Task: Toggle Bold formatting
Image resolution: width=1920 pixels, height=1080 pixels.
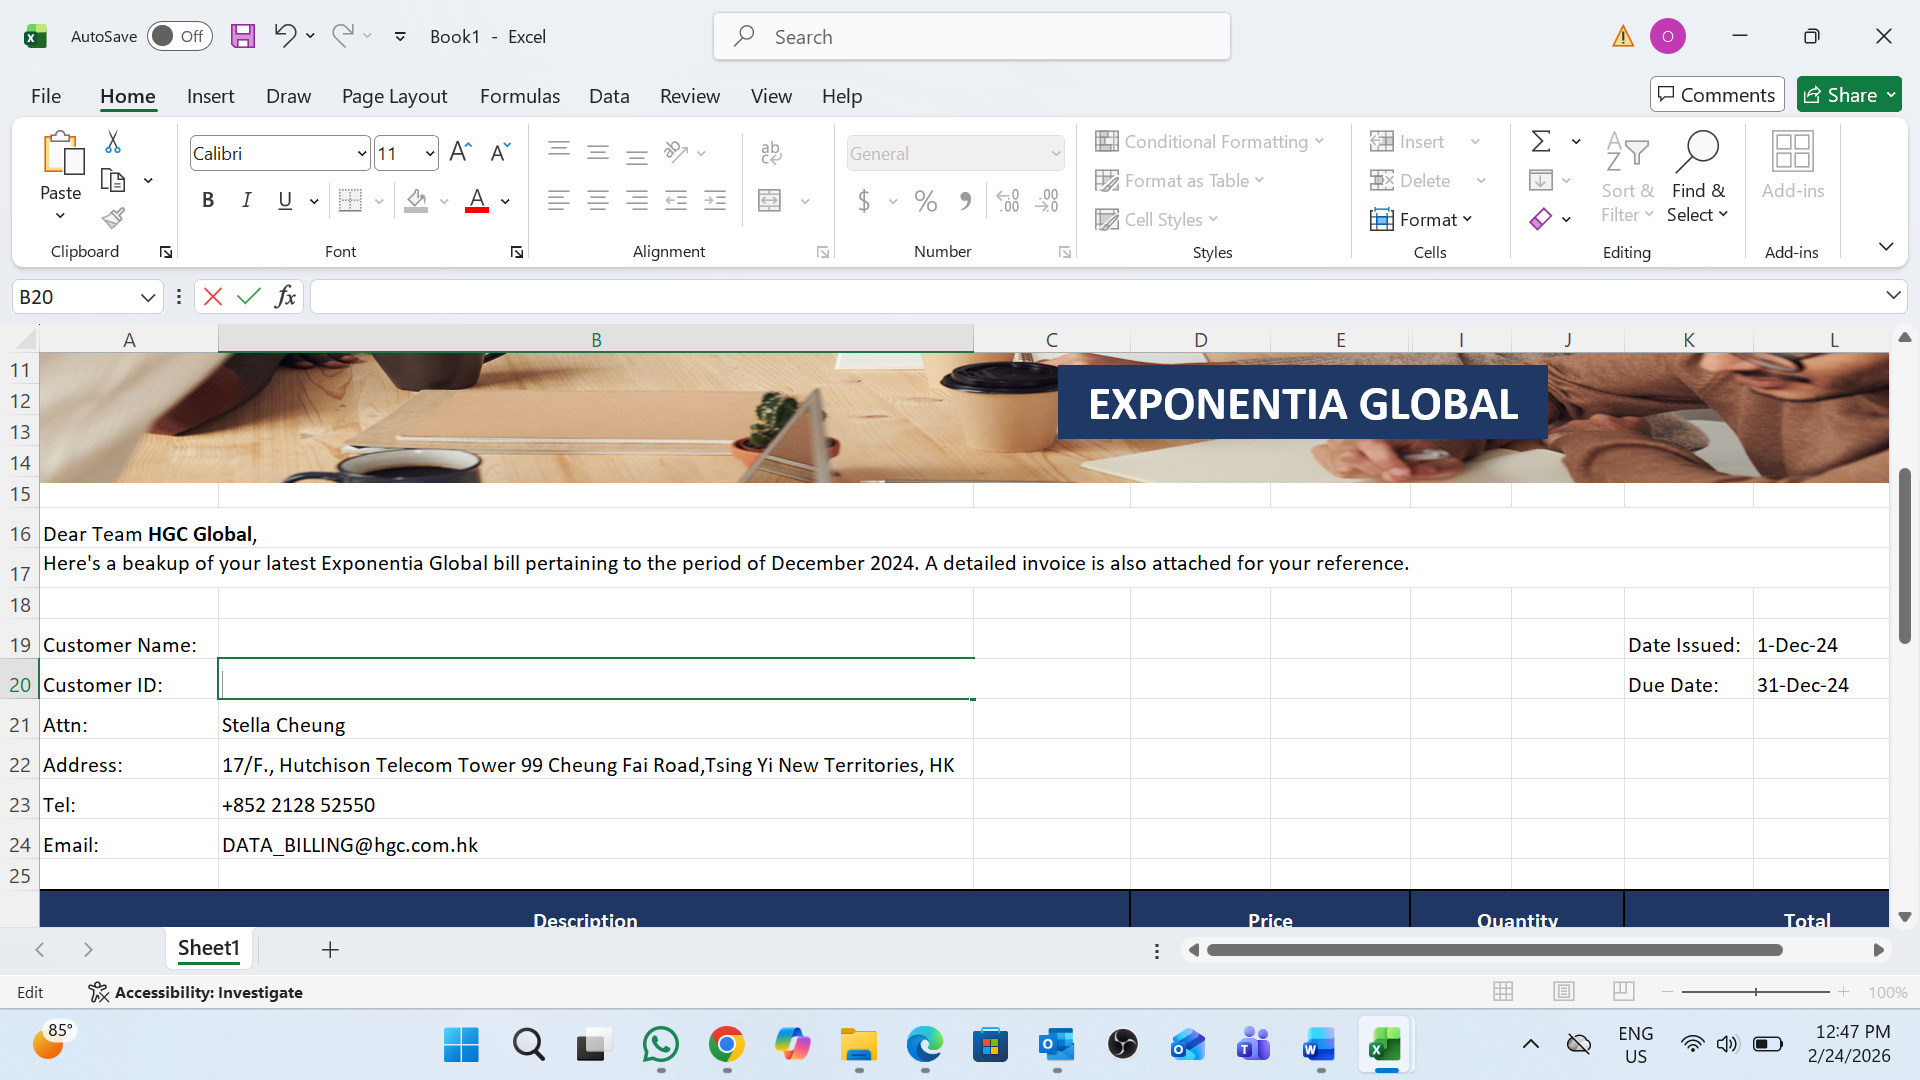Action: (x=208, y=201)
